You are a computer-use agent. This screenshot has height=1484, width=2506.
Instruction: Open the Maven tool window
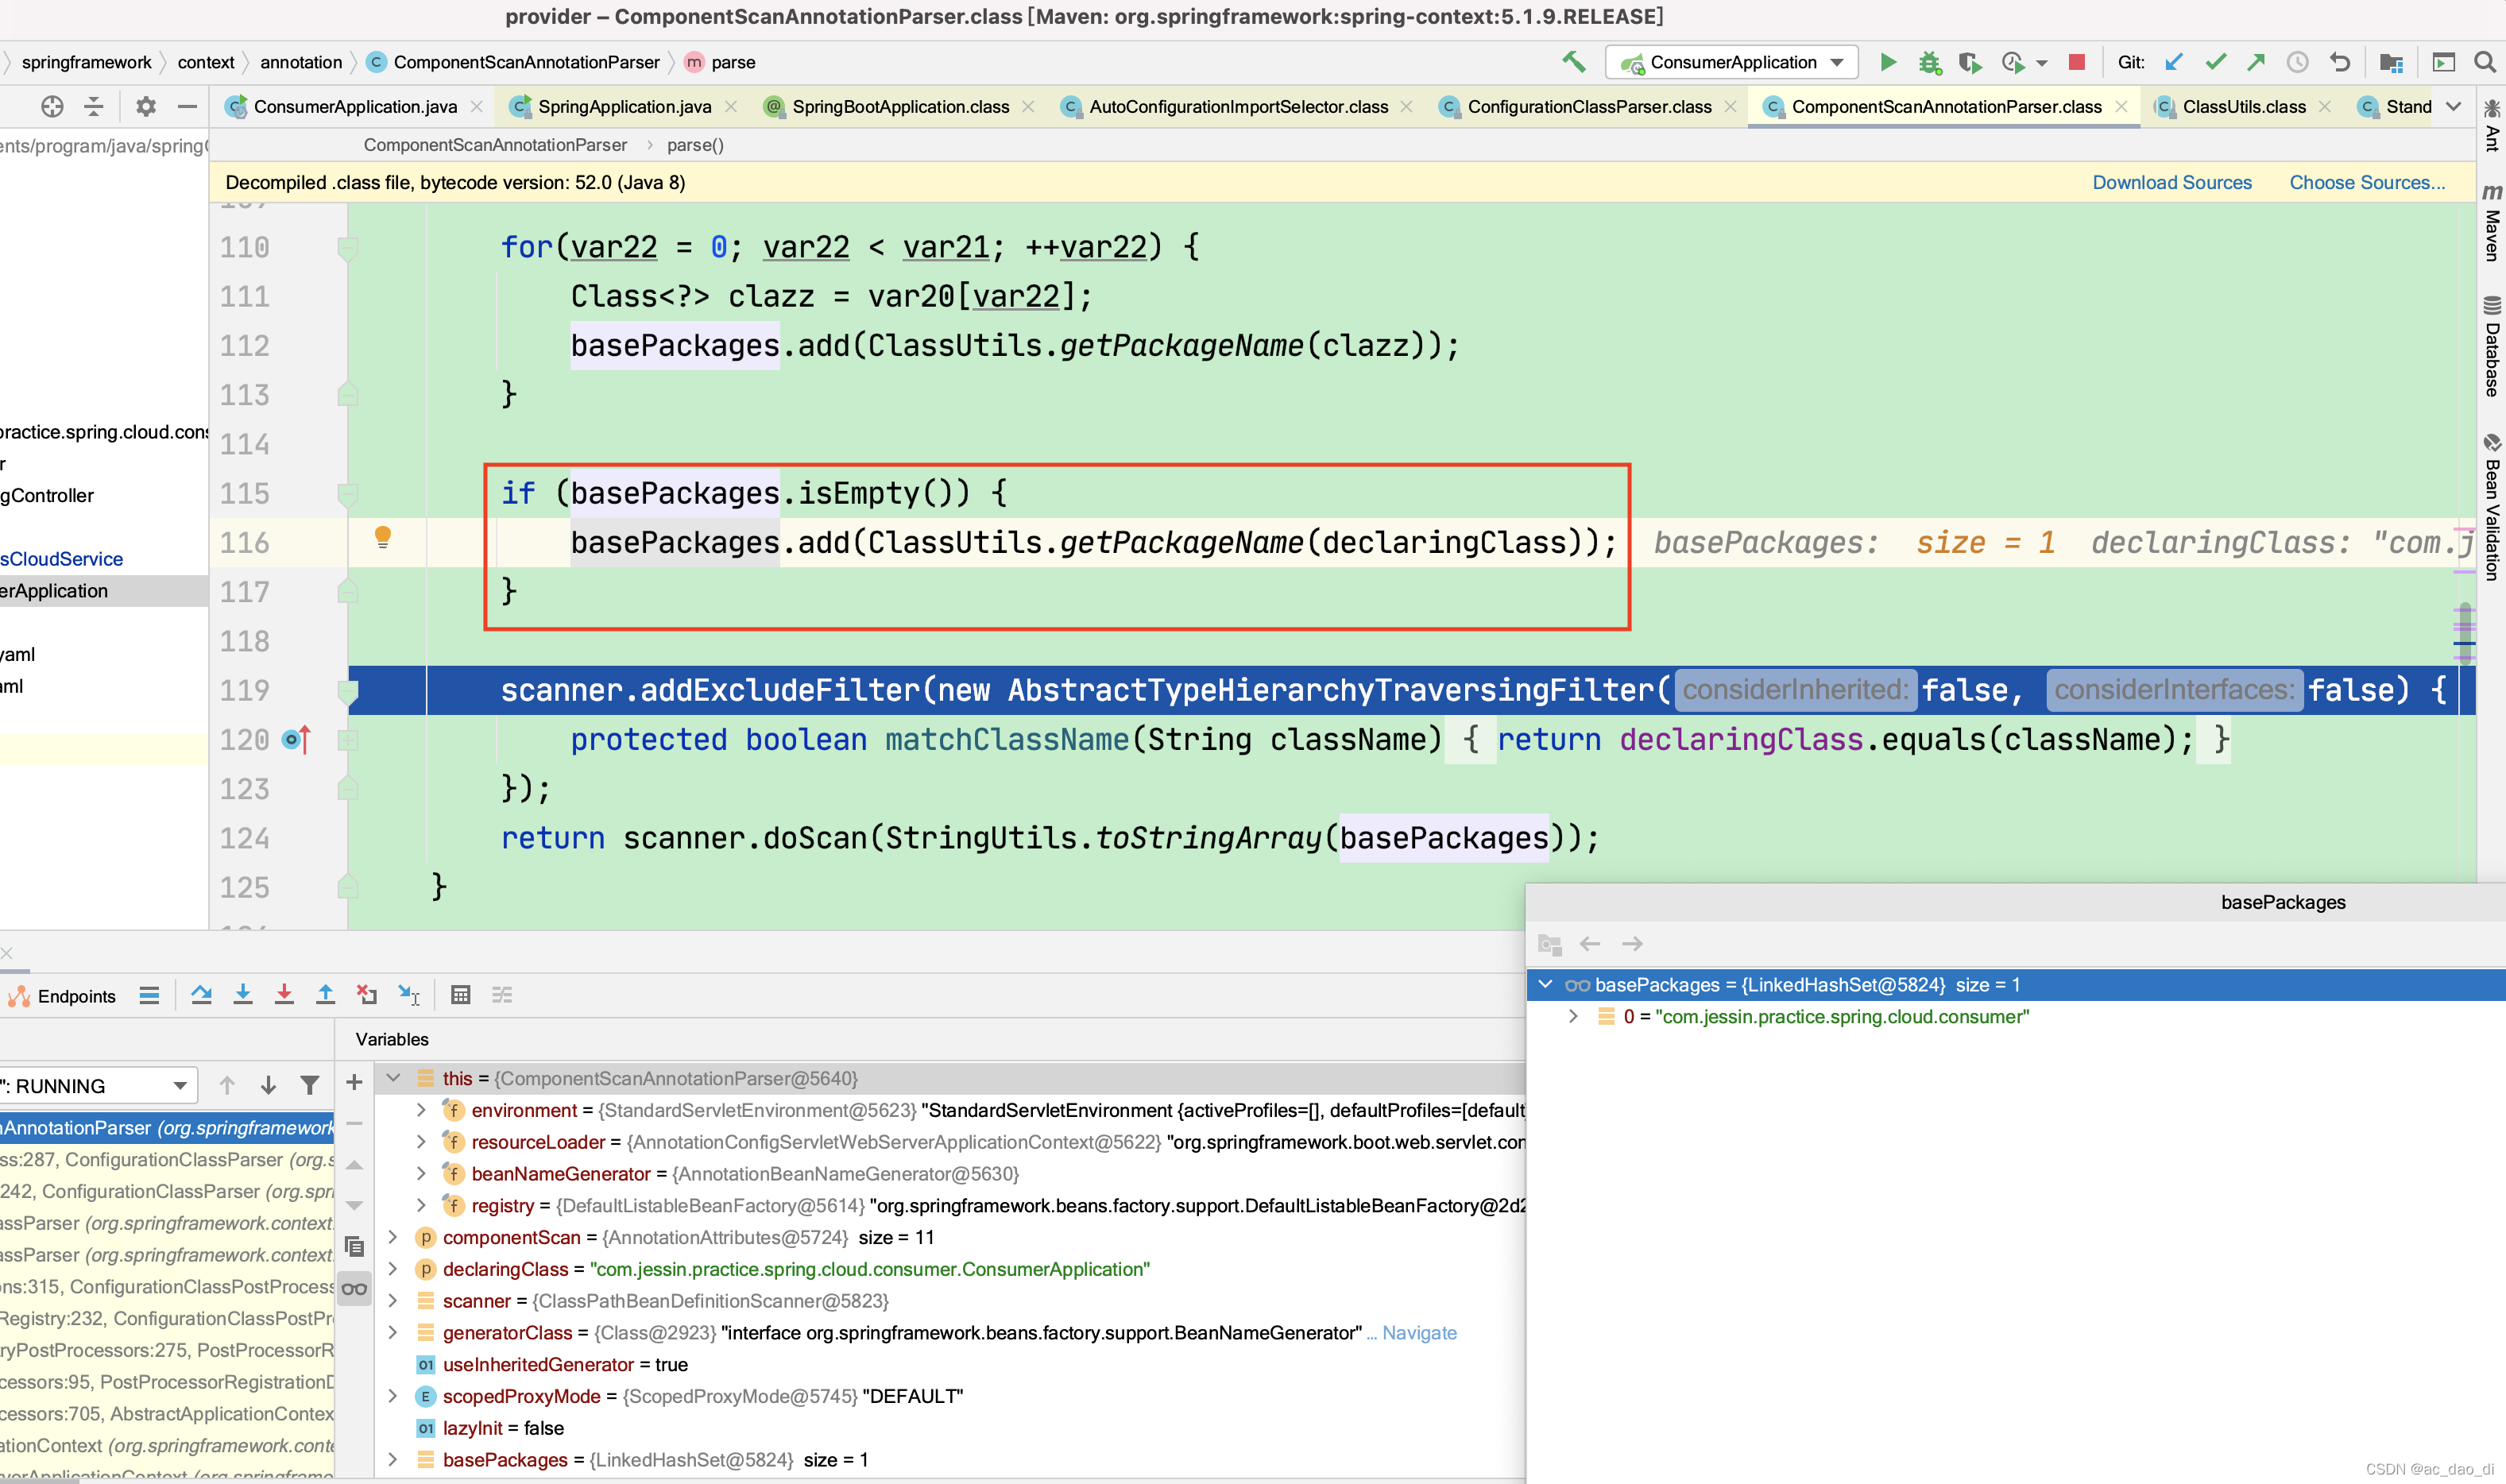[x=2491, y=222]
